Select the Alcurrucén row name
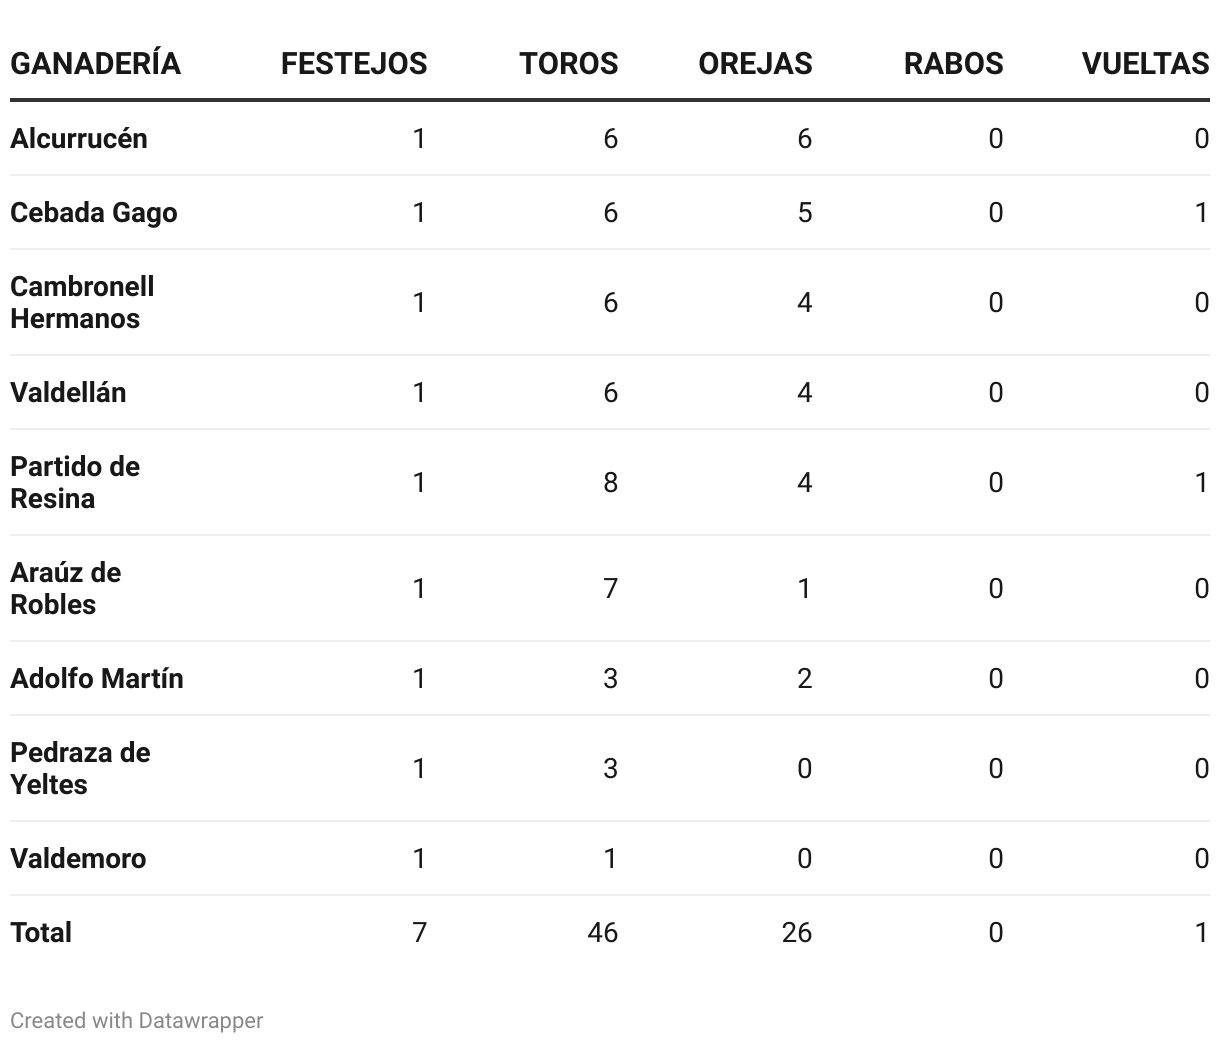Image resolution: width=1220 pixels, height=1044 pixels. pos(79,139)
